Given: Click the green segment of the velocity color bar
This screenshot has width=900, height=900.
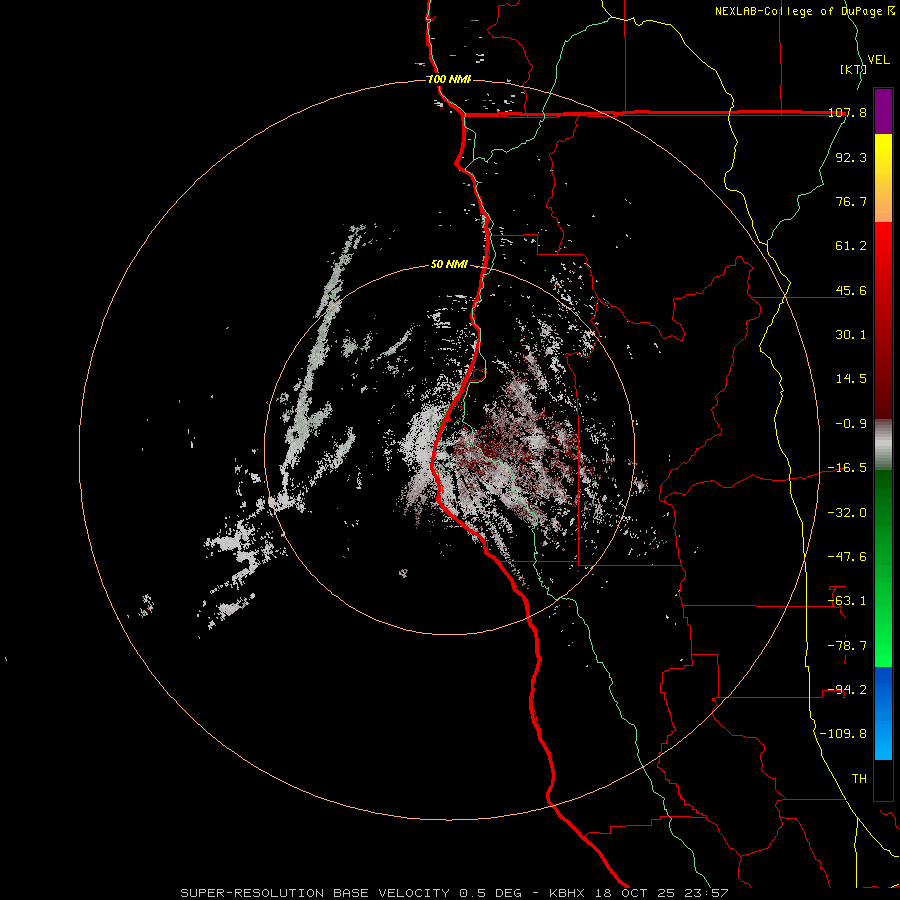Looking at the screenshot, I should tap(883, 568).
